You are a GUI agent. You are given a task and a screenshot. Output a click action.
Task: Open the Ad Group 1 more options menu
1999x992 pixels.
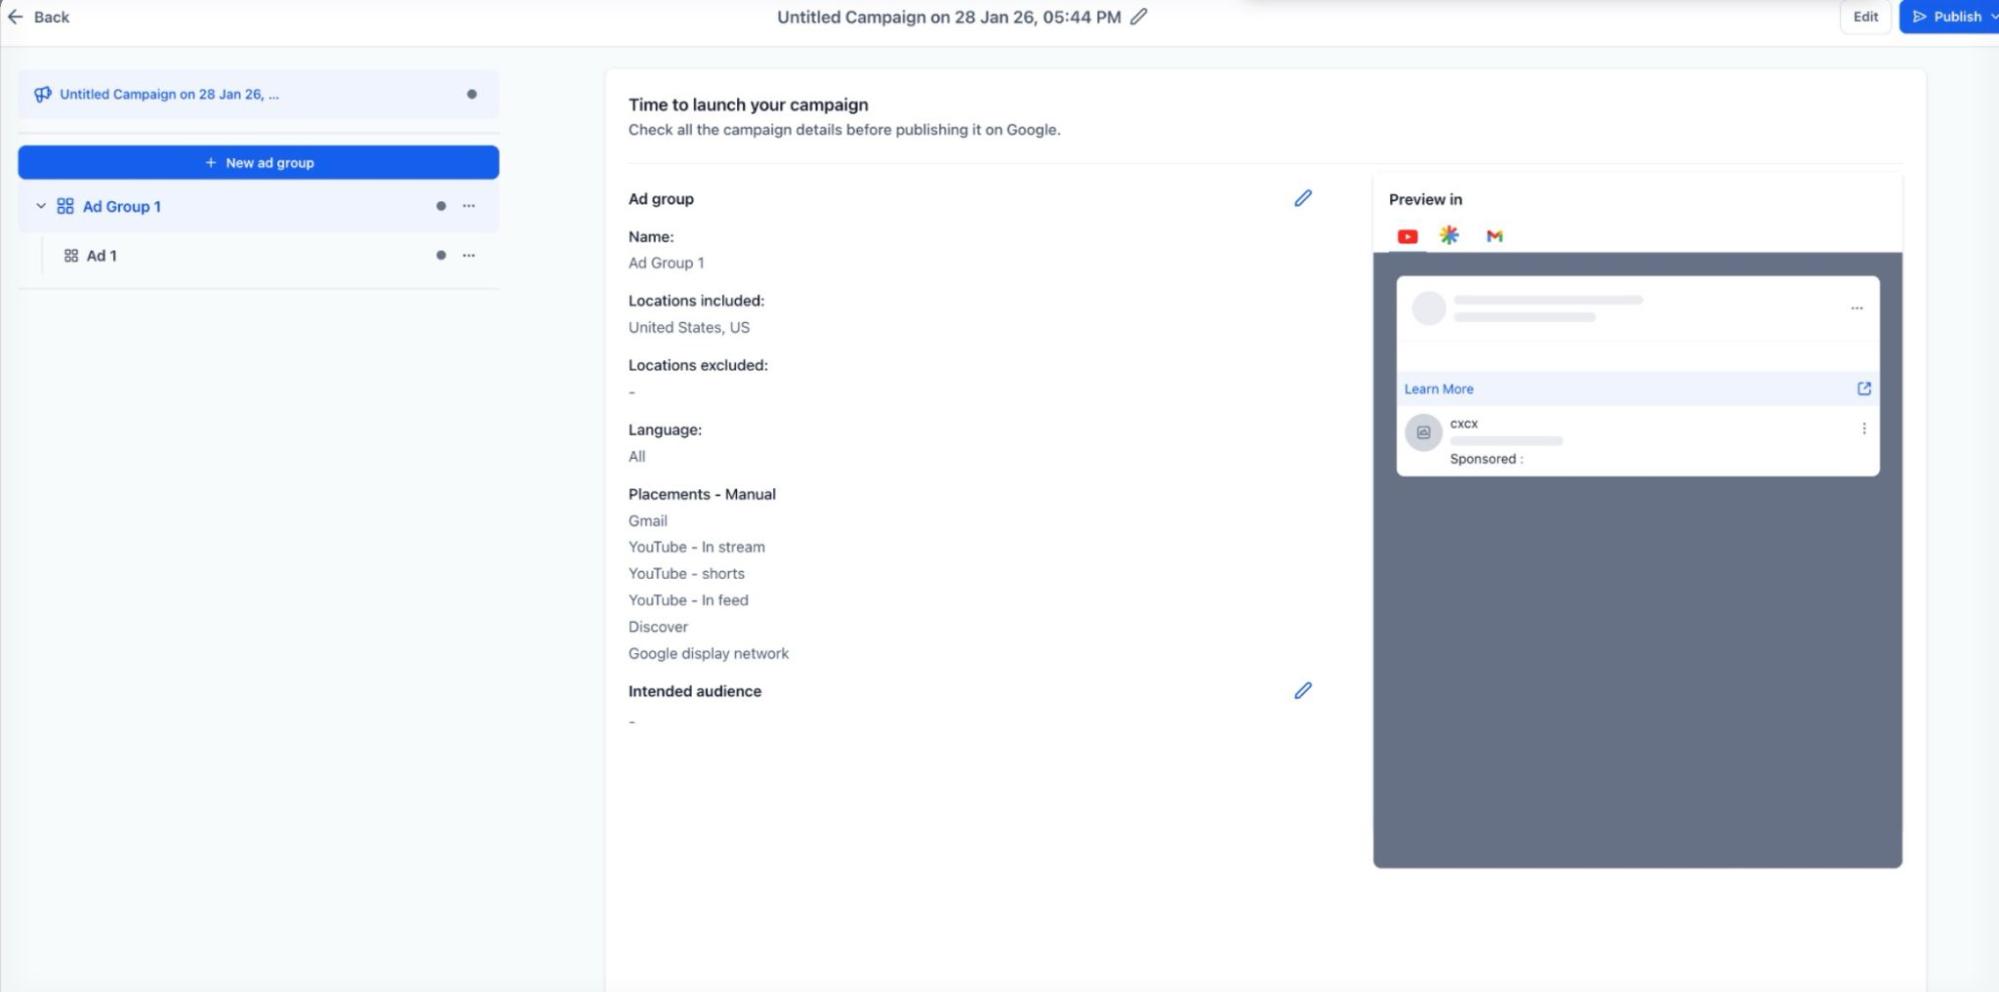tap(468, 206)
